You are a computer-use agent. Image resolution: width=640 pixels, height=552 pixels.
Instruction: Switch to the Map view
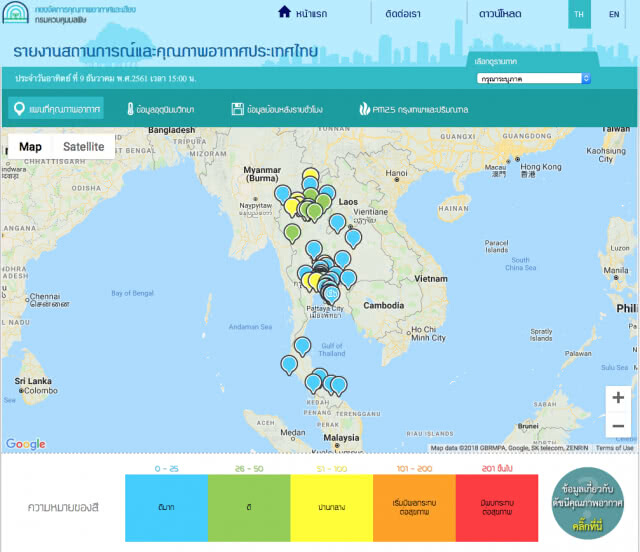pyautogui.click(x=30, y=147)
